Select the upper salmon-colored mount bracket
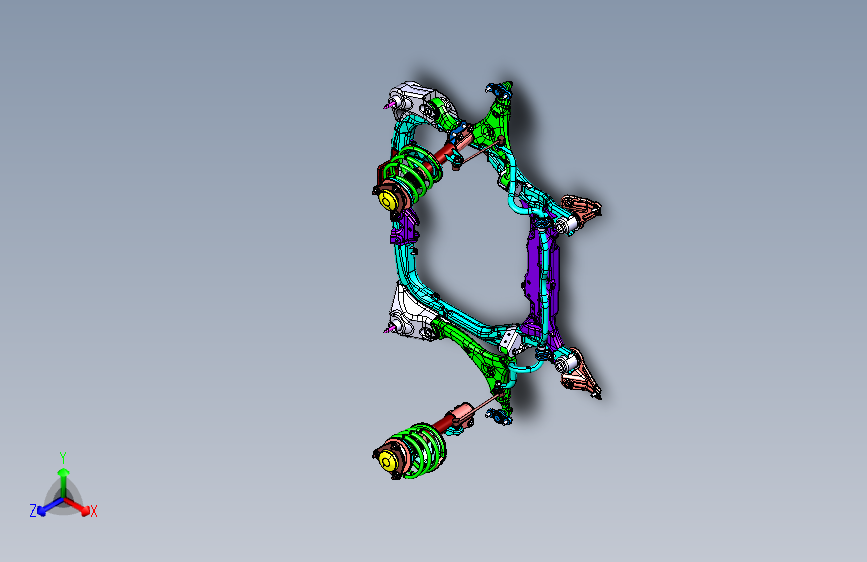 tap(581, 207)
